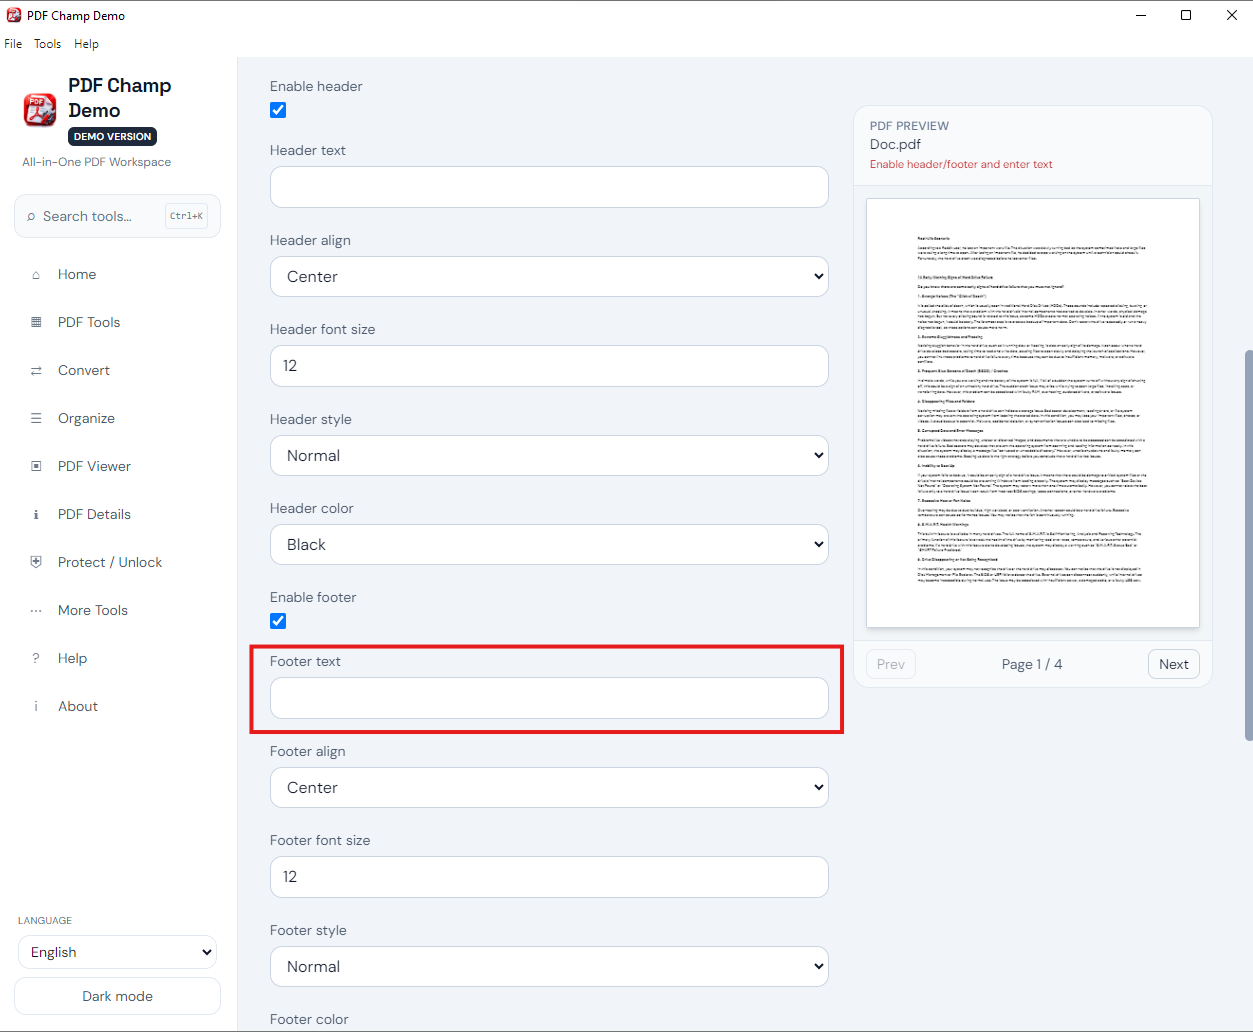This screenshot has height=1032, width=1253.
Task: Click the red 'Enable header/footer and enter text' message
Action: tap(961, 164)
